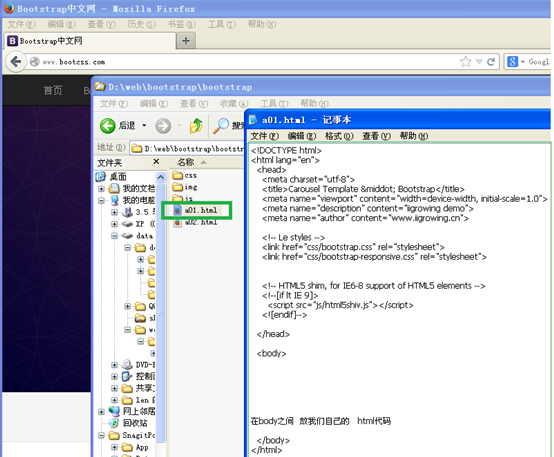The height and width of the screenshot is (457, 554).
Task: Select the Bootstrap中文网 tab in Firefox
Action: coord(90,41)
